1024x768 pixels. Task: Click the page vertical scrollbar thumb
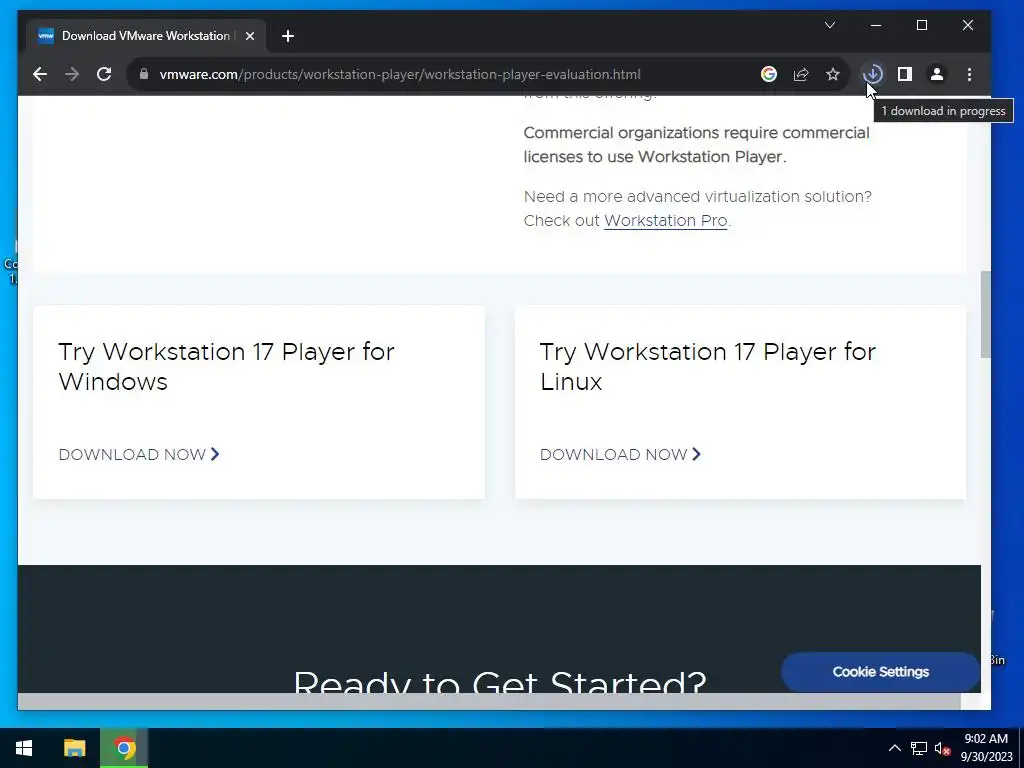pyautogui.click(x=985, y=315)
